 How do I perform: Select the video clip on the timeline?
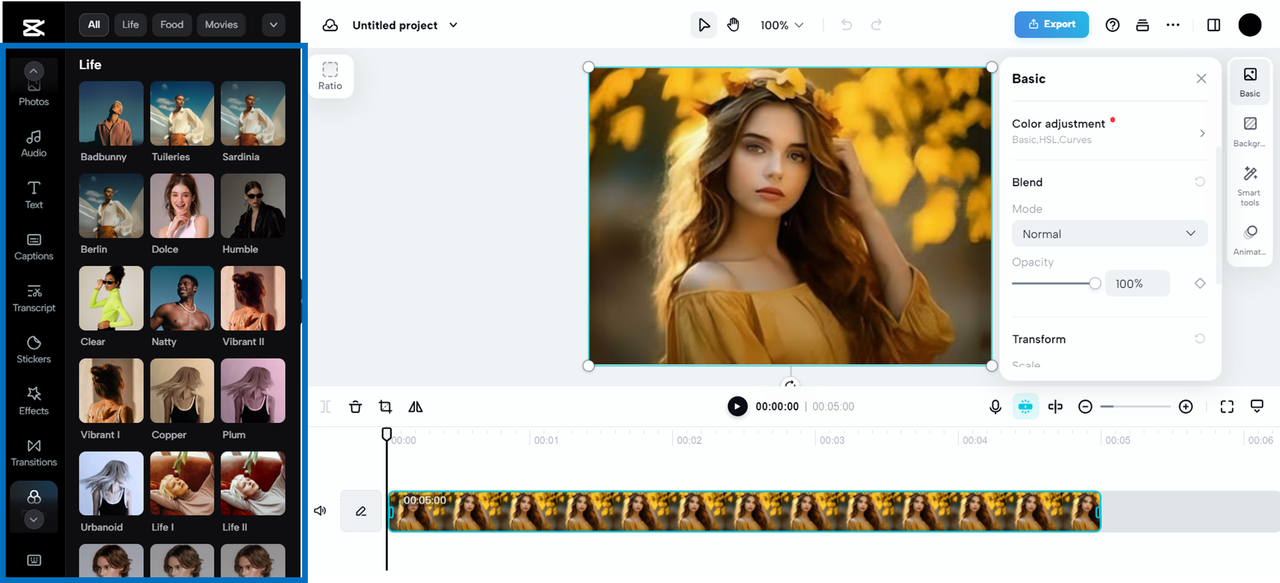[744, 511]
